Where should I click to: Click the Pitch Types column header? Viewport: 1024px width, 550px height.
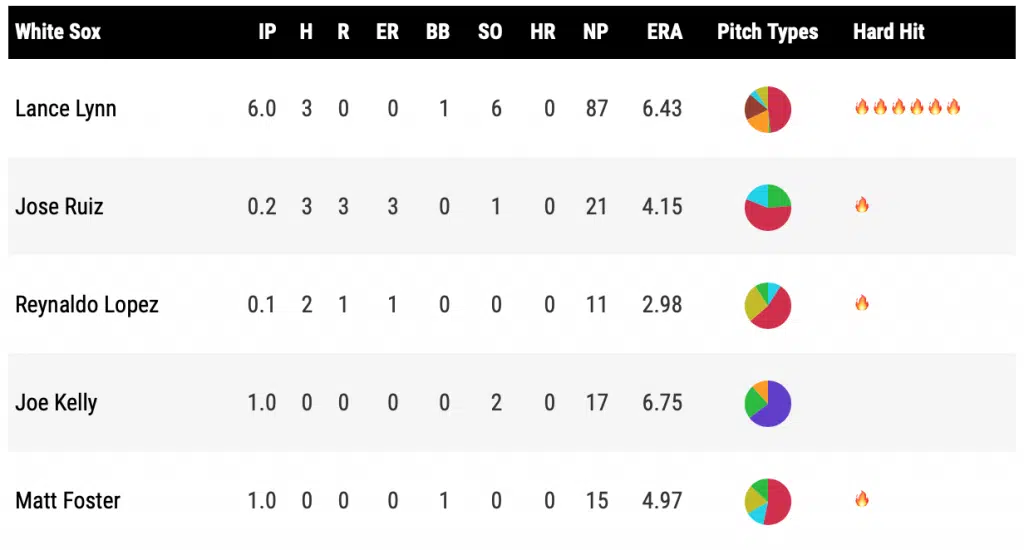pyautogui.click(x=767, y=32)
